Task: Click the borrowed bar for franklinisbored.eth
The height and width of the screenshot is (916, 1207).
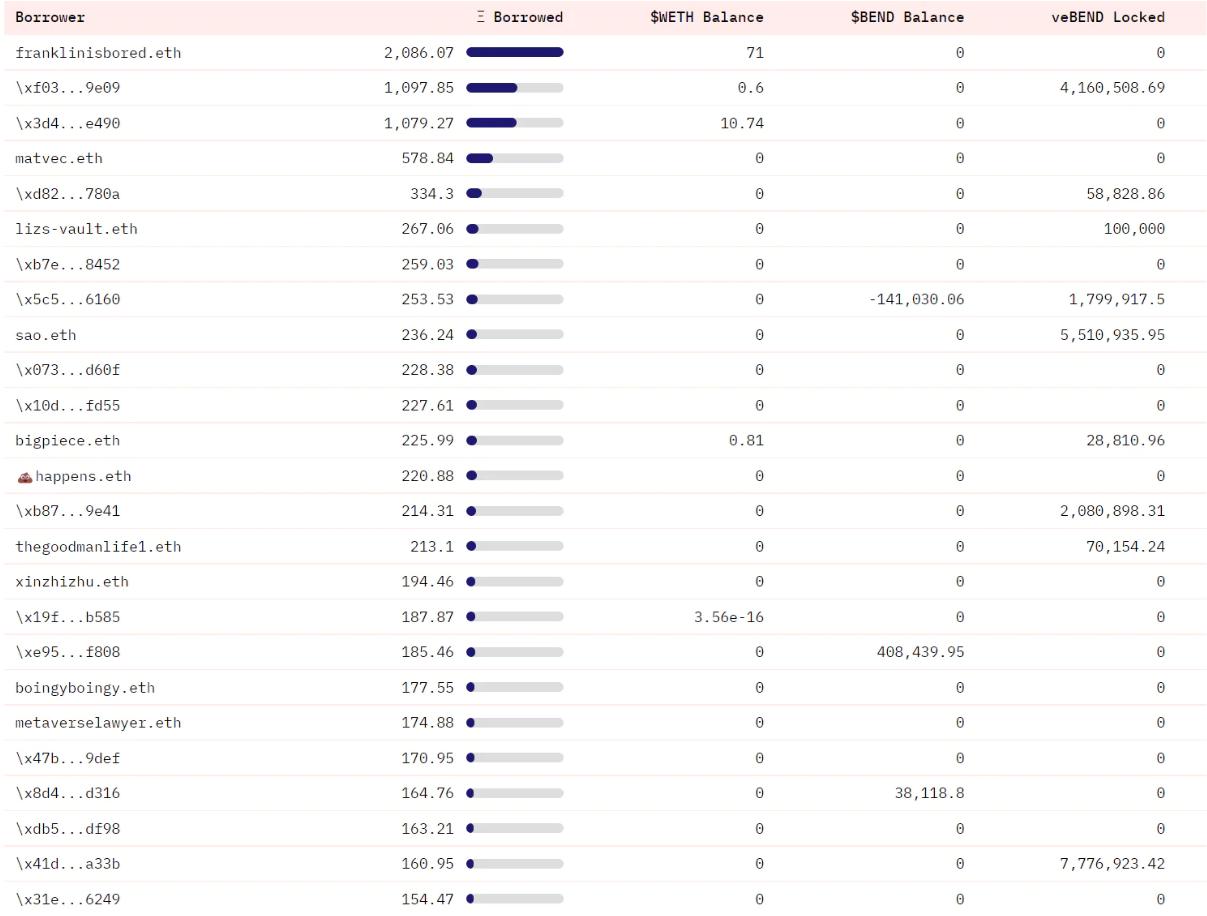Action: tap(514, 53)
